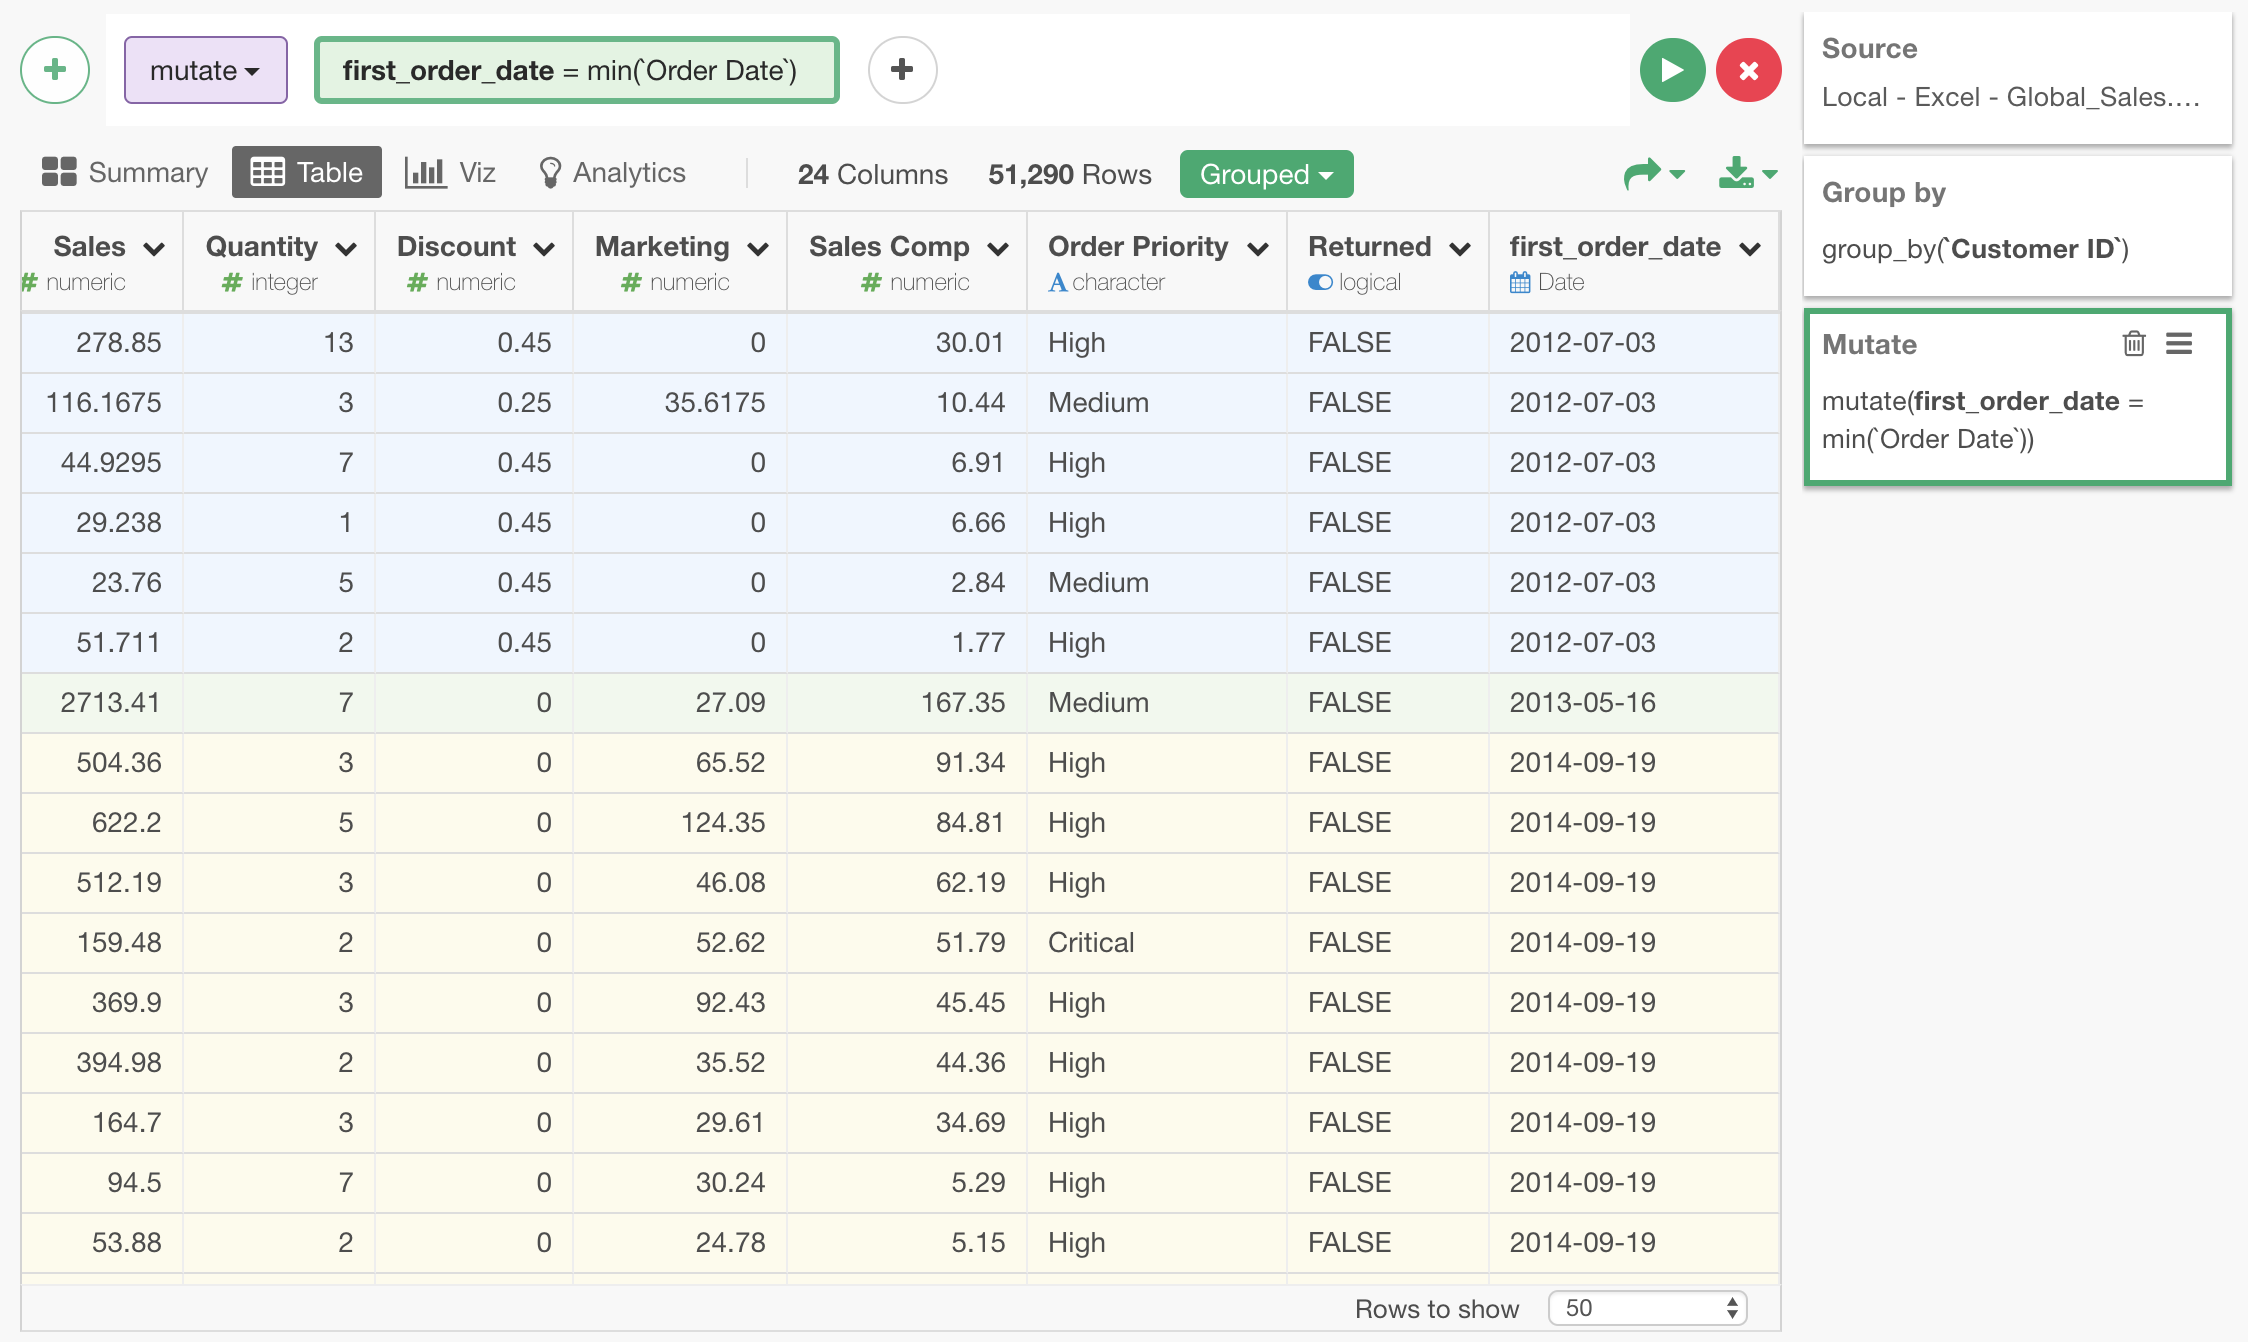The width and height of the screenshot is (2248, 1342).
Task: Open the mutate command dropdown
Action: (x=205, y=70)
